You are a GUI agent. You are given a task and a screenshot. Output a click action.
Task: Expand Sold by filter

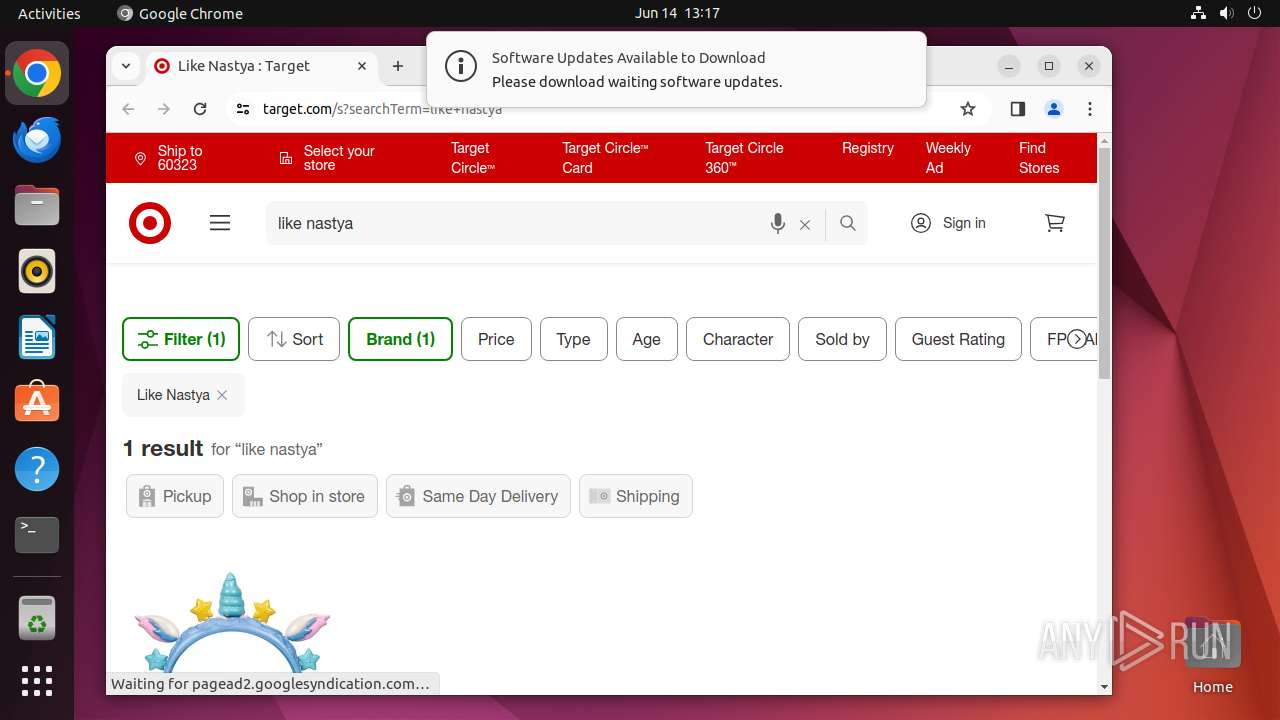point(842,339)
